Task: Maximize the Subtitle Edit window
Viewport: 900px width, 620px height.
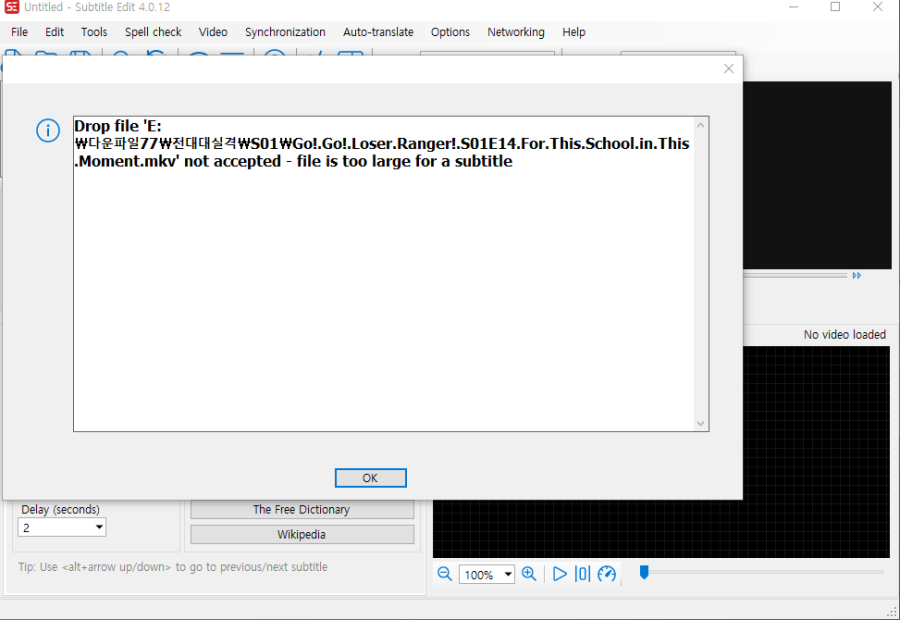Action: tap(836, 7)
